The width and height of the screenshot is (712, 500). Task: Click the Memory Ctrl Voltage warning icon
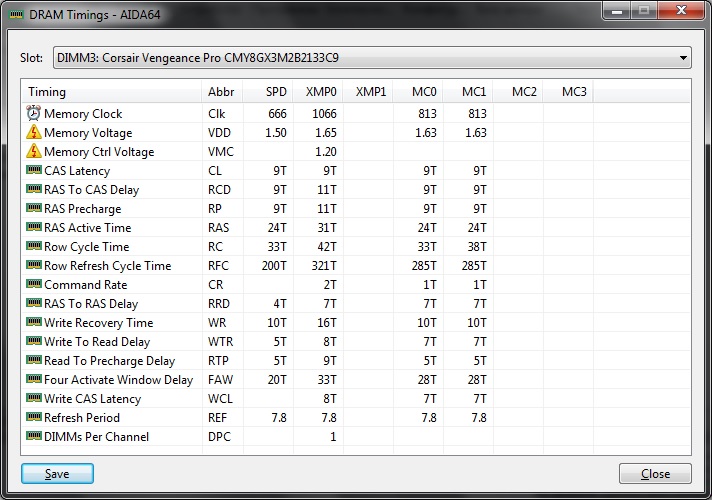point(34,151)
